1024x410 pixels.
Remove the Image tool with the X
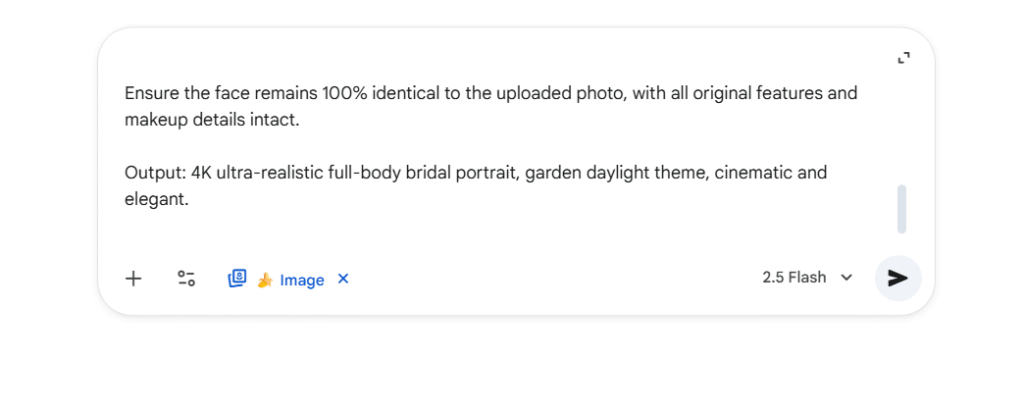point(343,279)
